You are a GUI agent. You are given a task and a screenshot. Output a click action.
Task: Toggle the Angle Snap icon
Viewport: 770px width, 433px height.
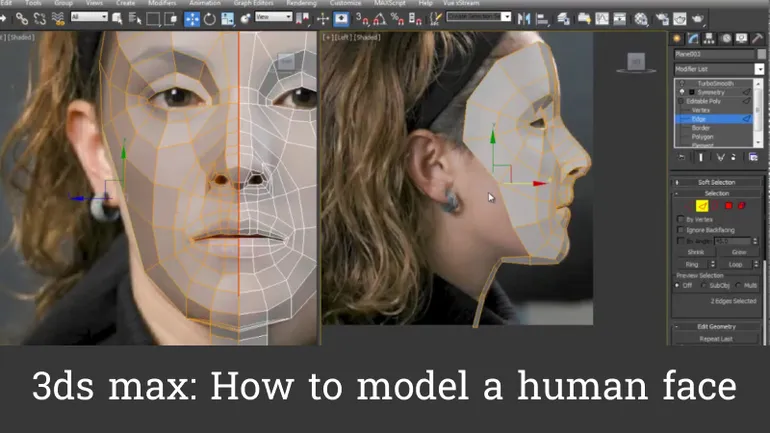[x=380, y=19]
